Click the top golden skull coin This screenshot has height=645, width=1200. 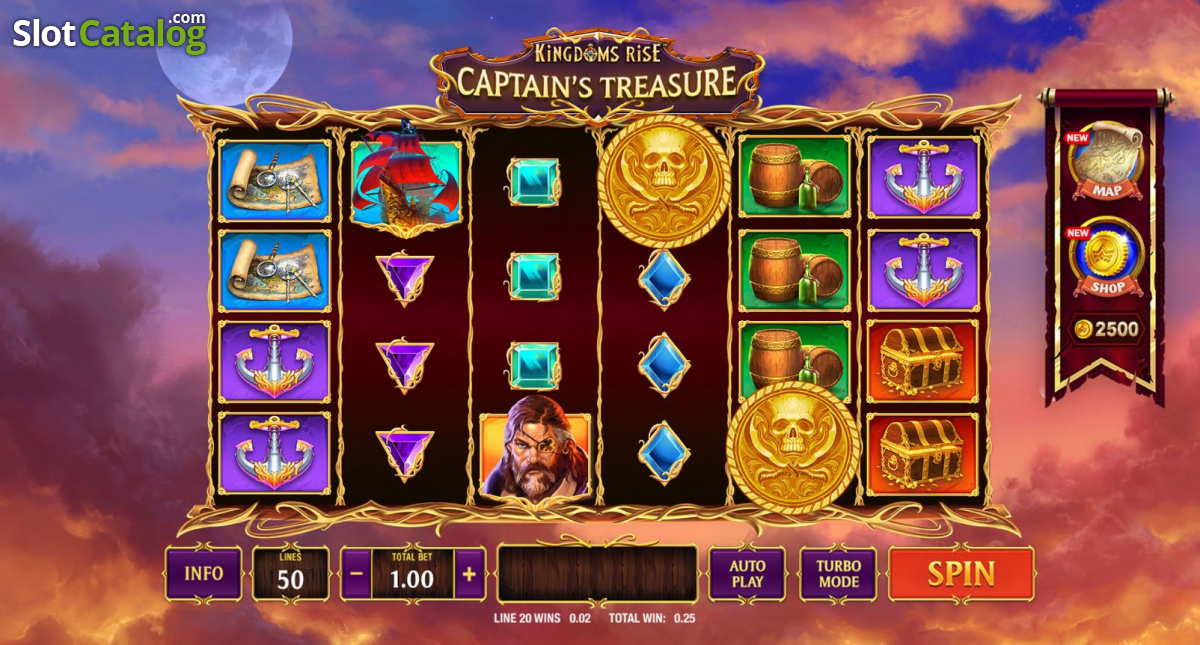pos(663,182)
